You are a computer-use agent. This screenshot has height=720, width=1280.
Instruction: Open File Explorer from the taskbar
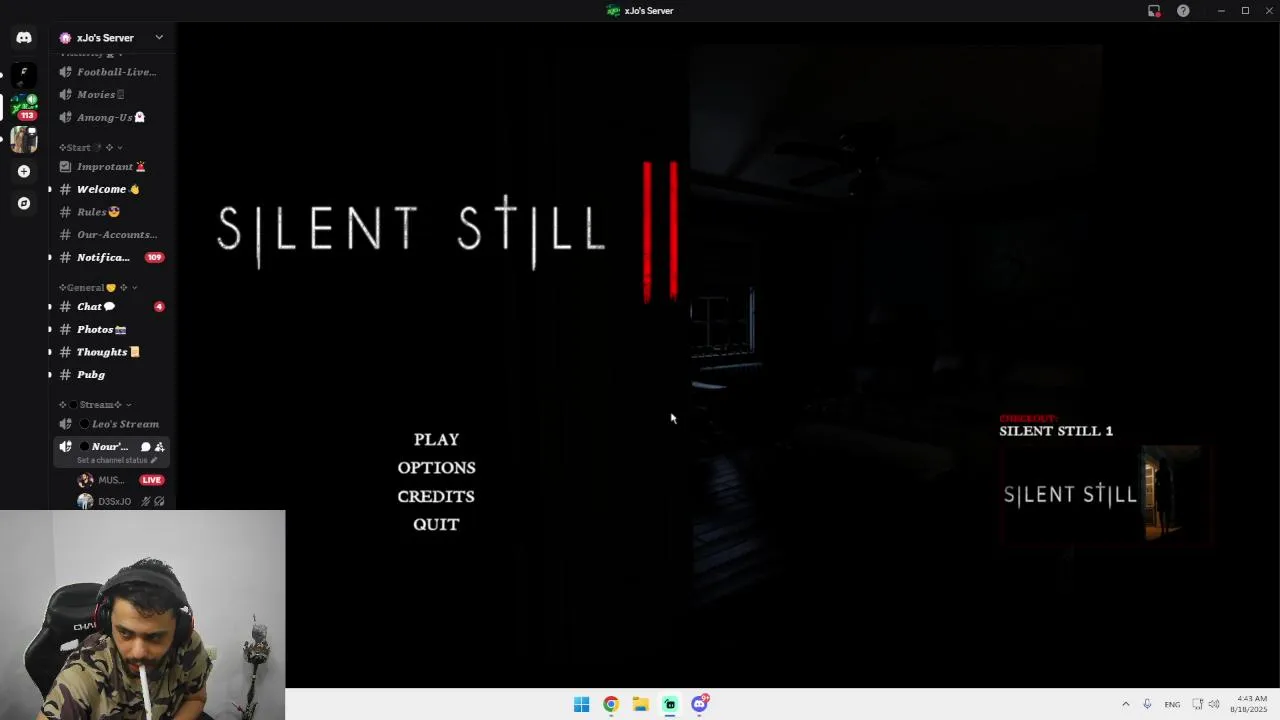[640, 704]
